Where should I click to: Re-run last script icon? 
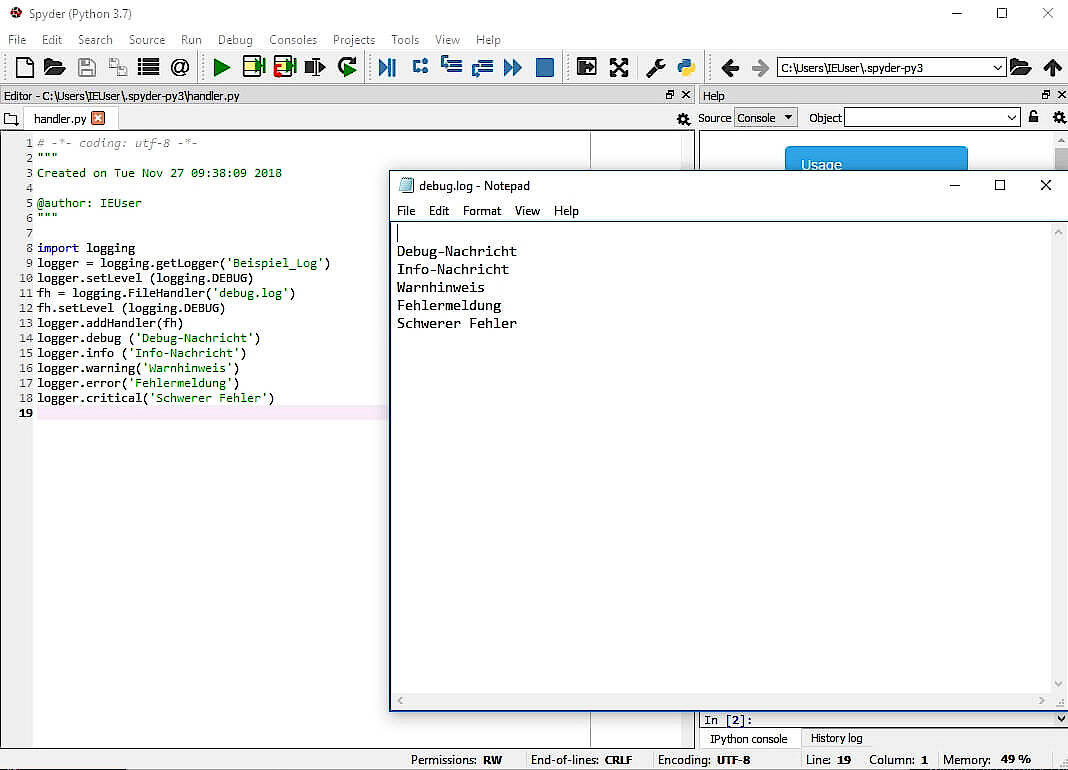347,67
